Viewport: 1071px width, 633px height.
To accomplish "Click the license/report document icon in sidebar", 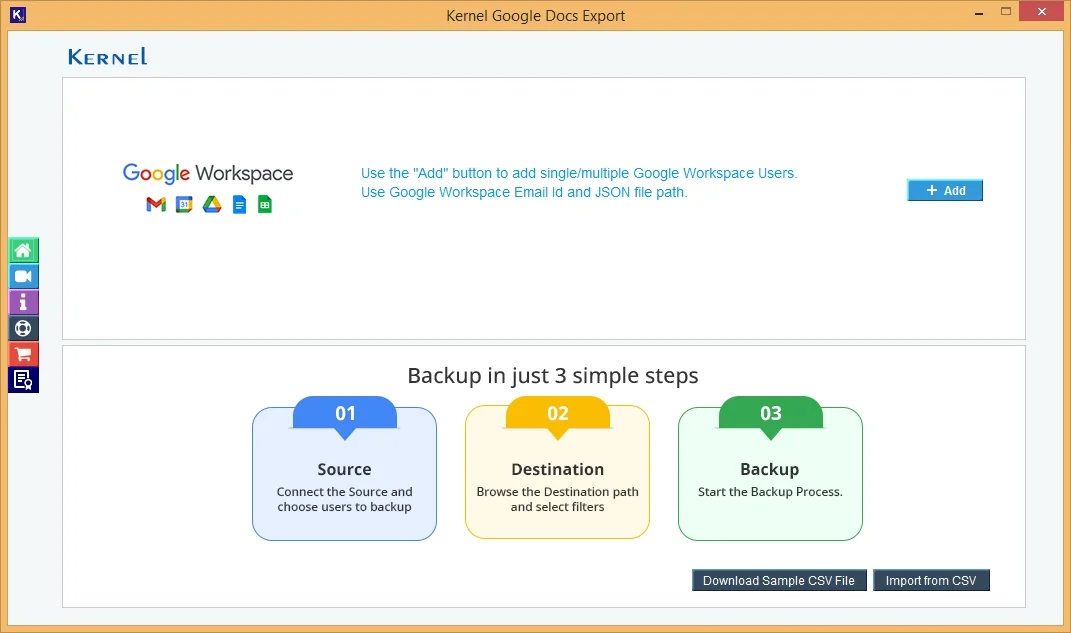I will point(23,380).
